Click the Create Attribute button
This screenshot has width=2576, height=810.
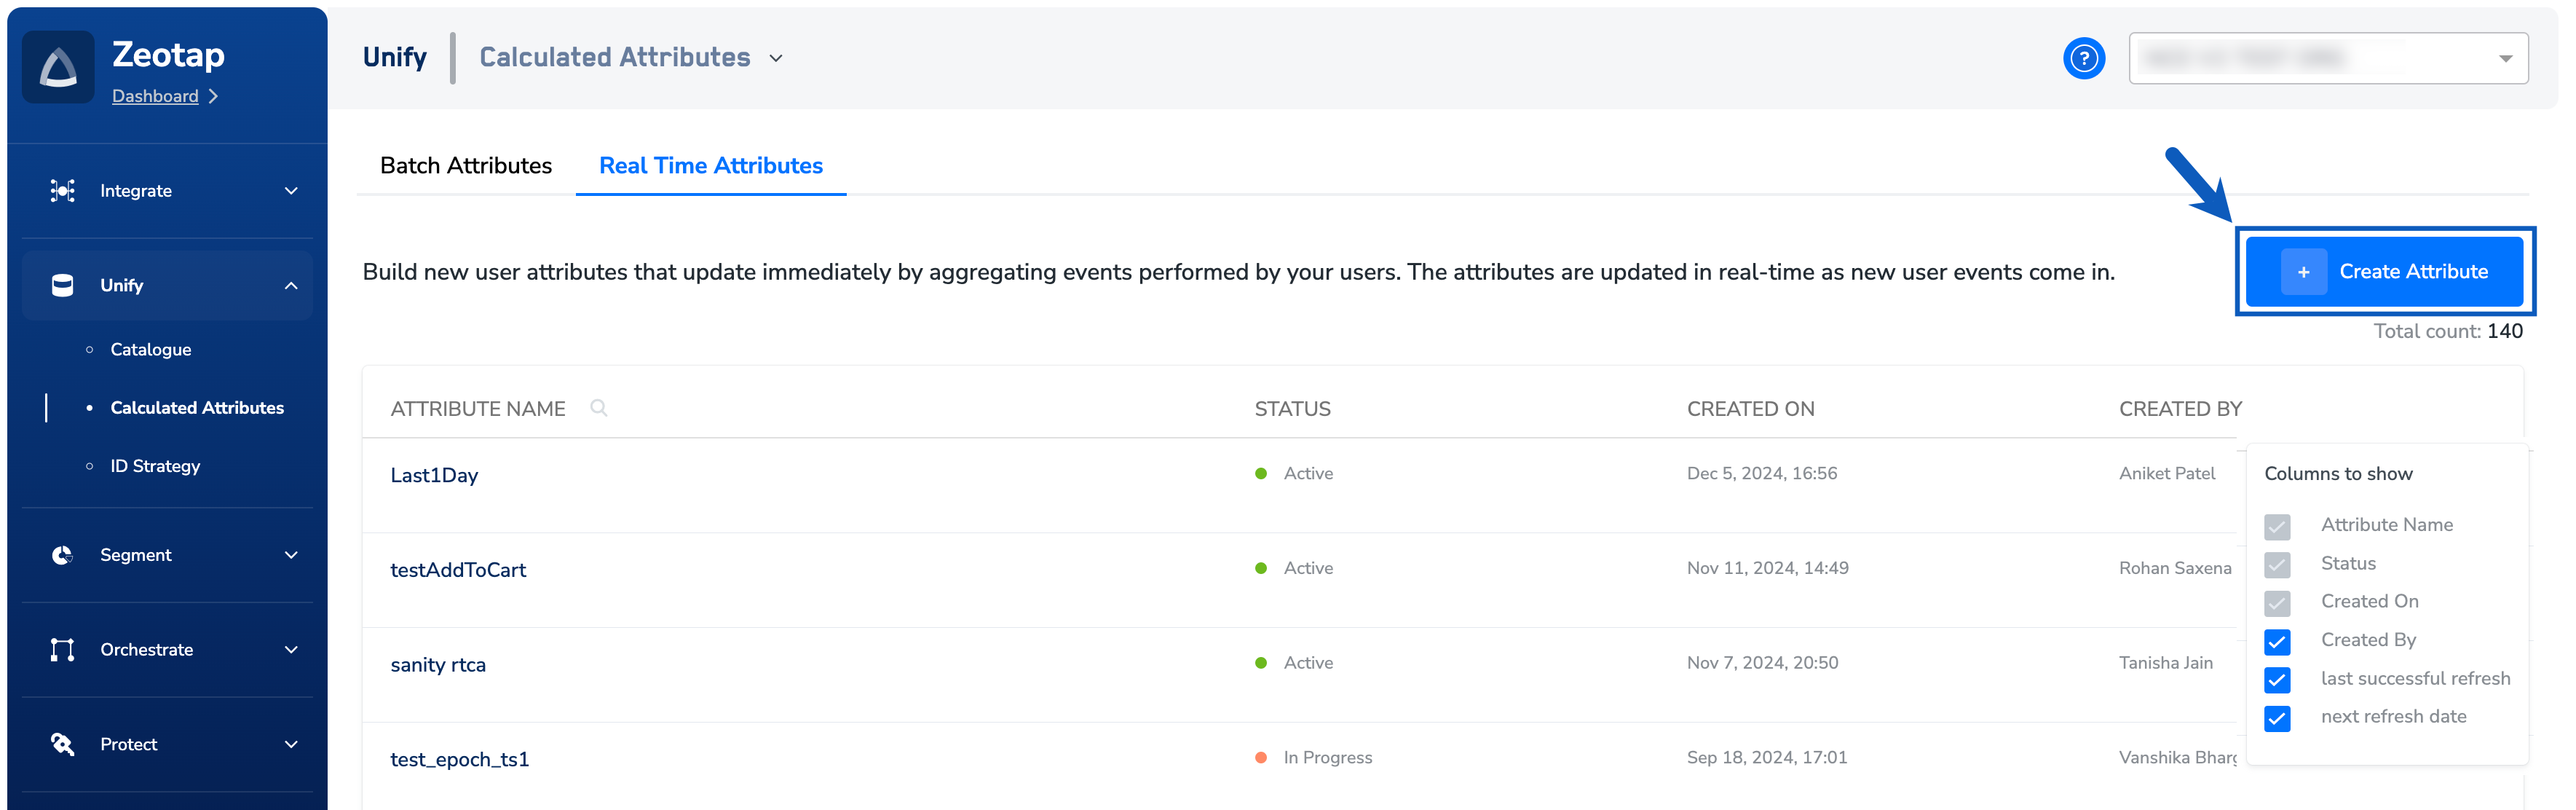pos(2384,272)
